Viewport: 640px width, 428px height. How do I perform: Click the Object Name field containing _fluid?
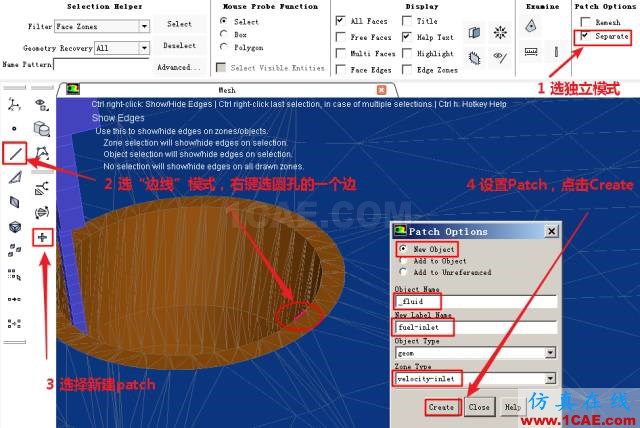[476, 301]
